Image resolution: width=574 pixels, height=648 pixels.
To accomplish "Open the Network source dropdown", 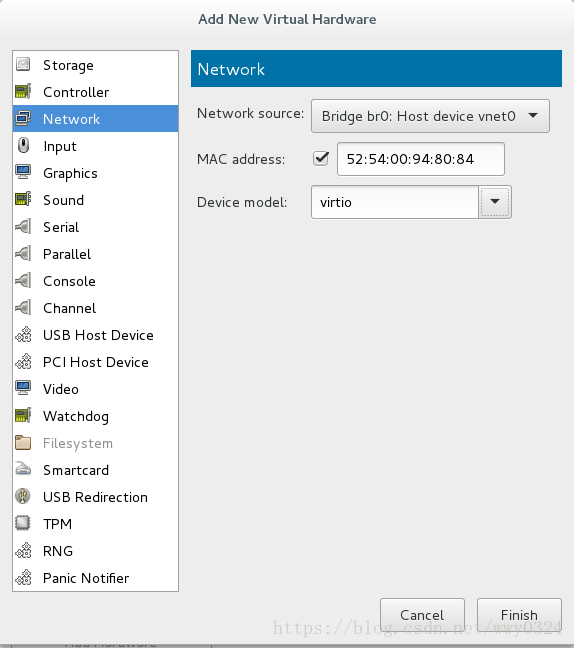I will (430, 116).
